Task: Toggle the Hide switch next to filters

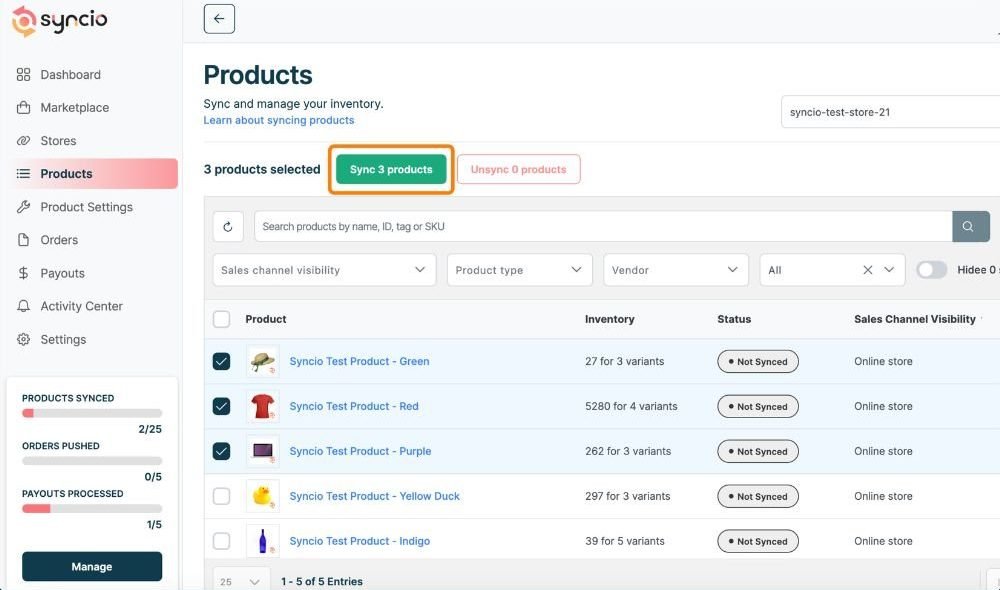Action: coord(931,270)
